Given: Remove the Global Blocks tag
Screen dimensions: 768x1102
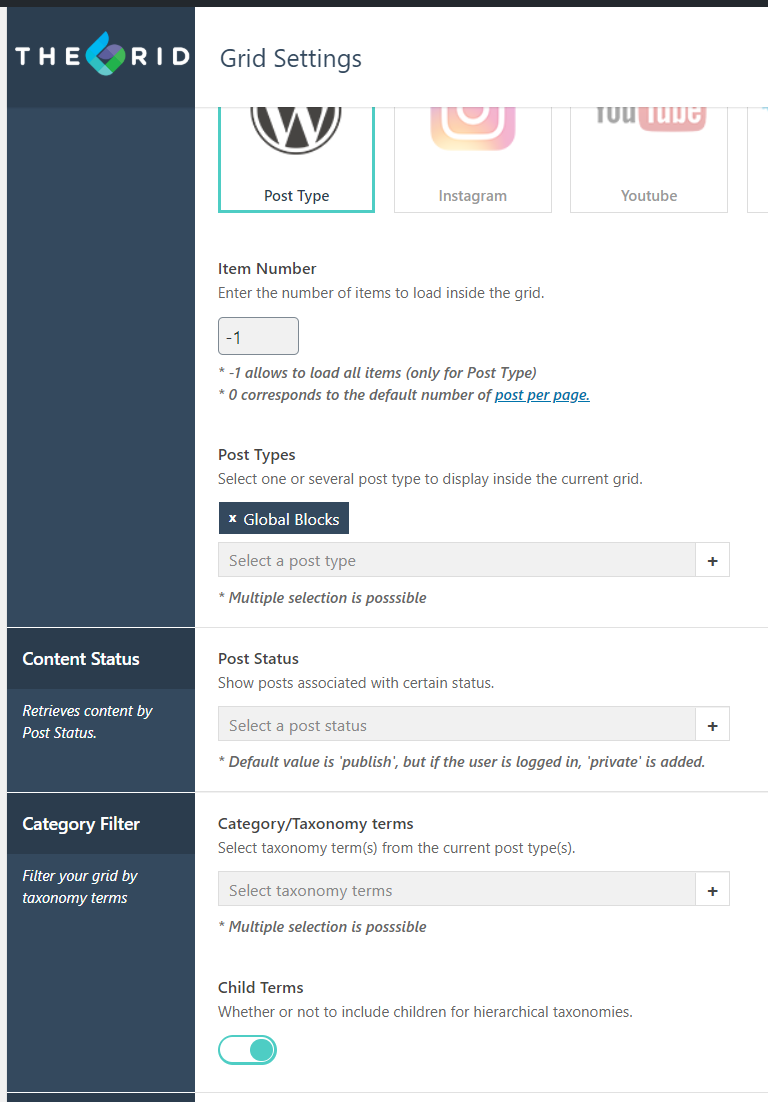Looking at the screenshot, I should (x=233, y=519).
